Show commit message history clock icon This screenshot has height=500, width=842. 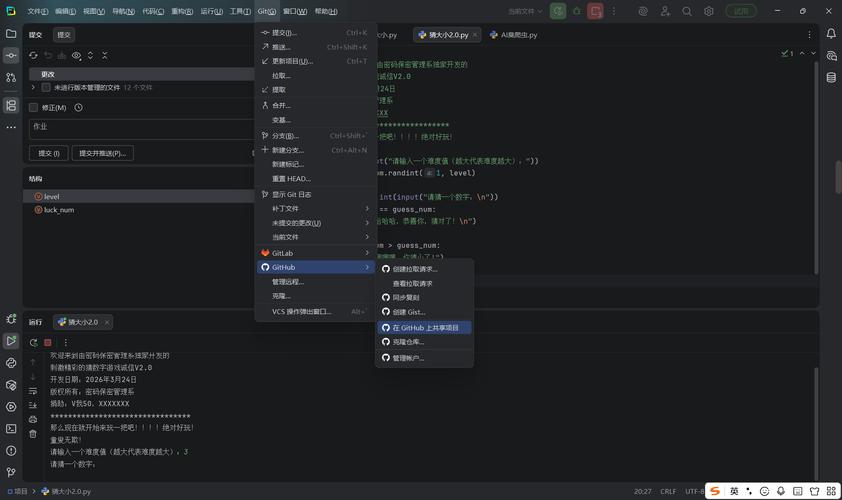(x=78, y=107)
